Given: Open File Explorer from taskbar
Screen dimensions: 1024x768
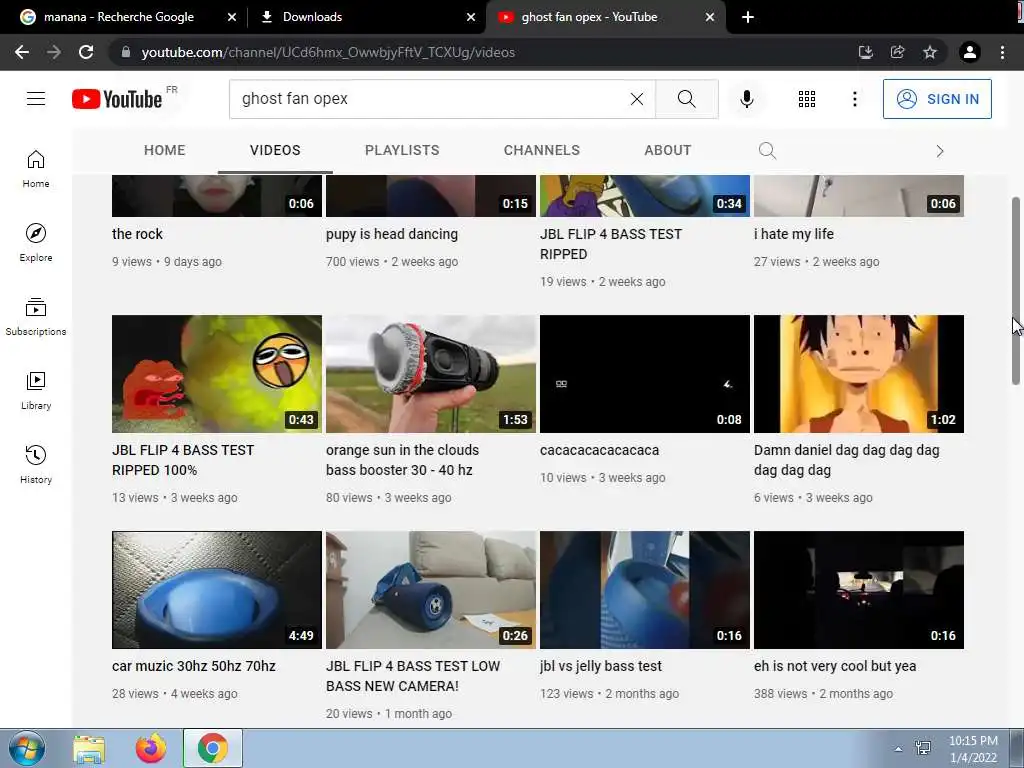Looking at the screenshot, I should (89, 748).
